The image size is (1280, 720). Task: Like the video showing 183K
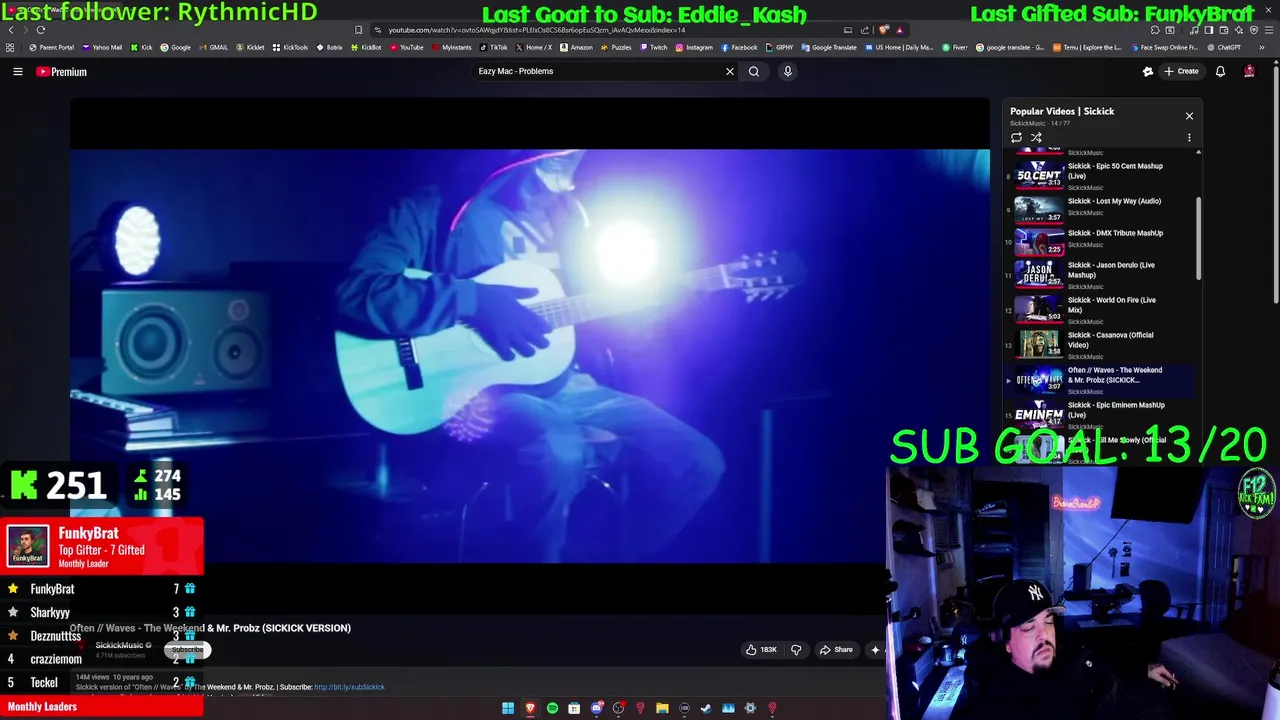[x=761, y=650]
